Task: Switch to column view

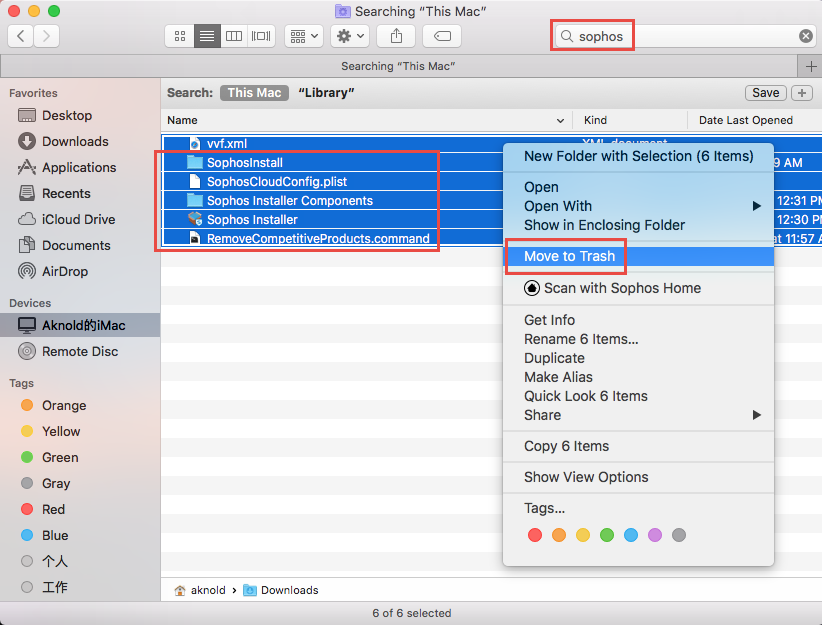Action: (233, 36)
